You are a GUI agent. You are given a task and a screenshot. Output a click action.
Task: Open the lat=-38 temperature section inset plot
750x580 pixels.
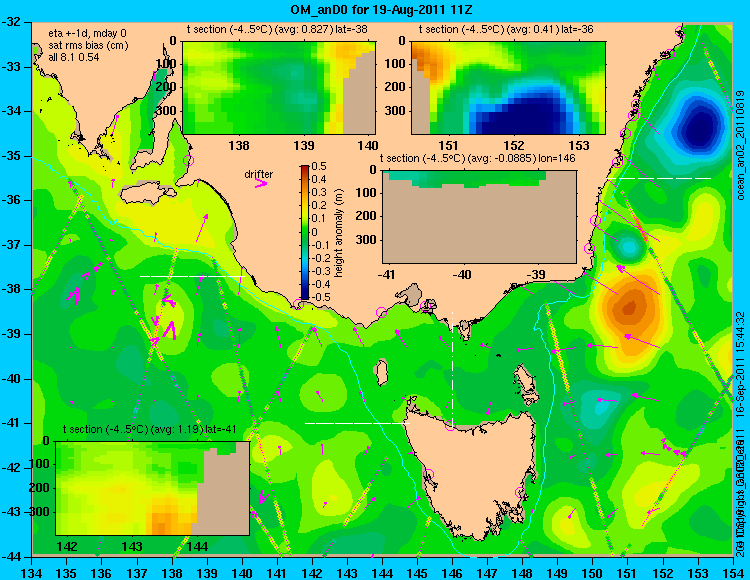tap(279, 87)
